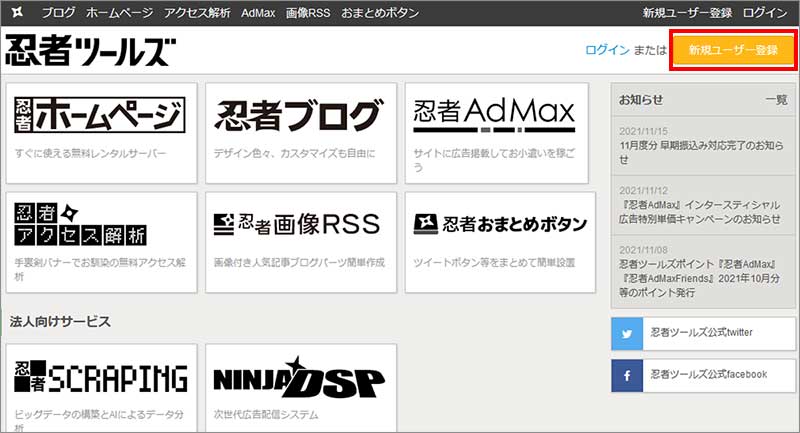Open the NINJA DSP service card
The height and width of the screenshot is (433, 800).
click(301, 388)
